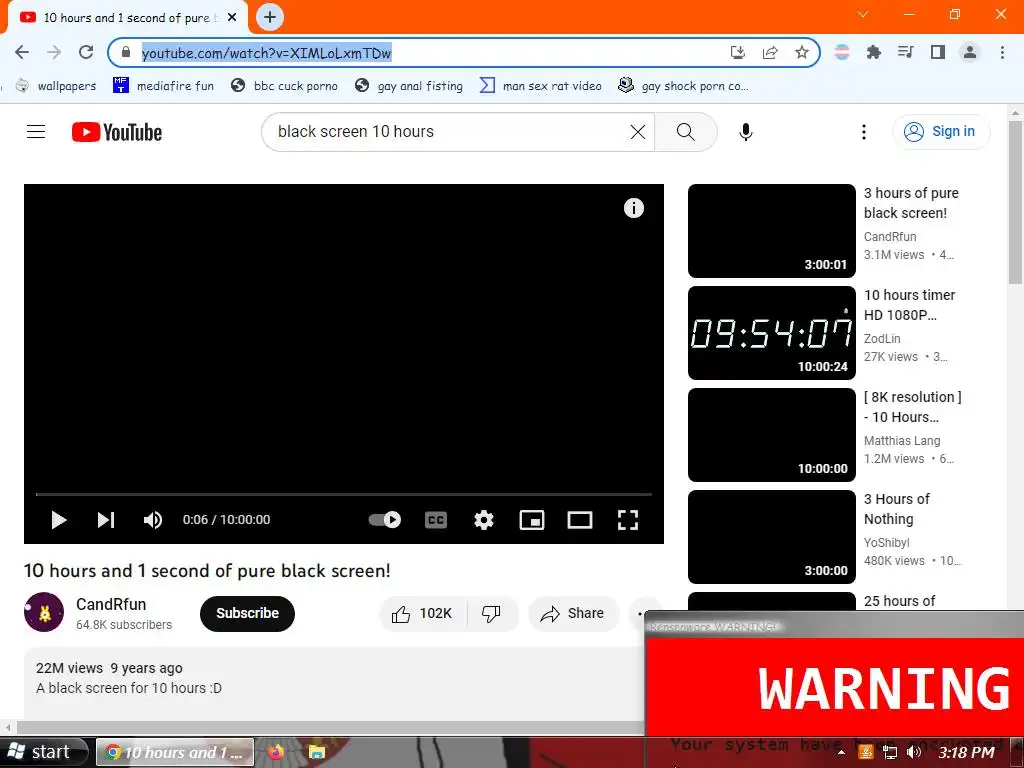Click the video title text below player
Viewport: 1024px width, 768px height.
207,571
